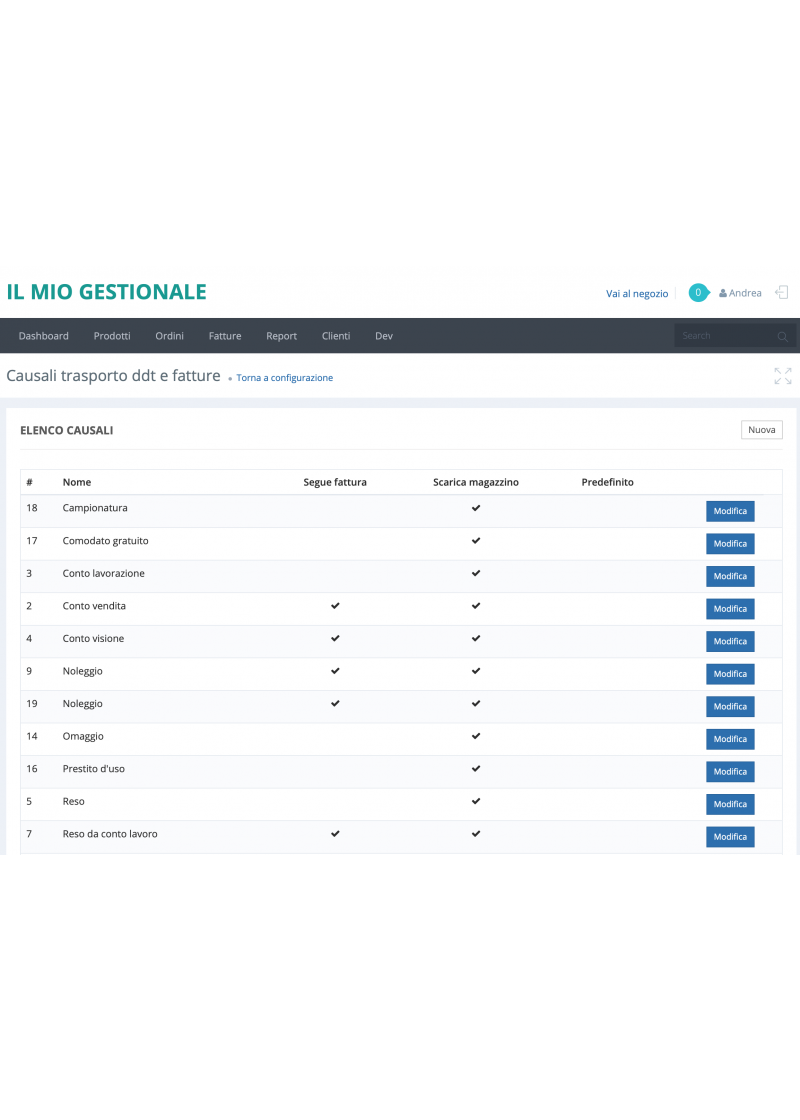
Task: Click the Torna a configurazione link
Action: click(x=284, y=378)
